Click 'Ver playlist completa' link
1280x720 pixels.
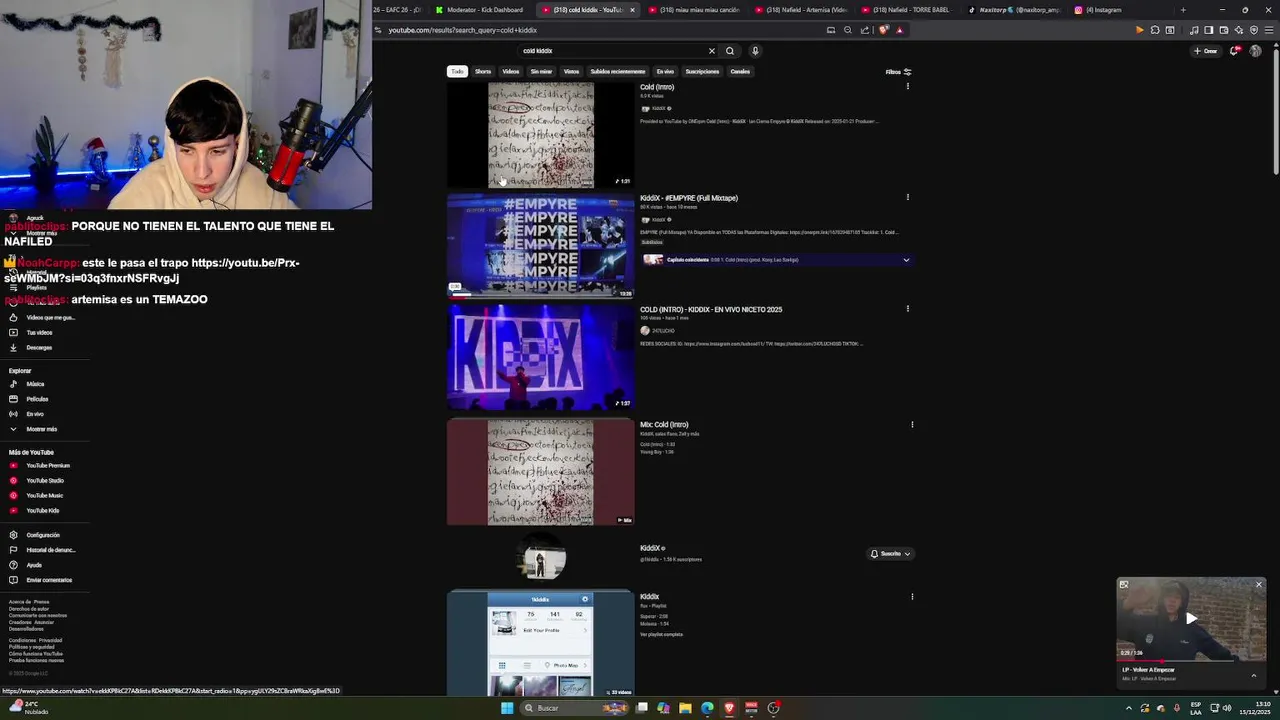click(662, 634)
